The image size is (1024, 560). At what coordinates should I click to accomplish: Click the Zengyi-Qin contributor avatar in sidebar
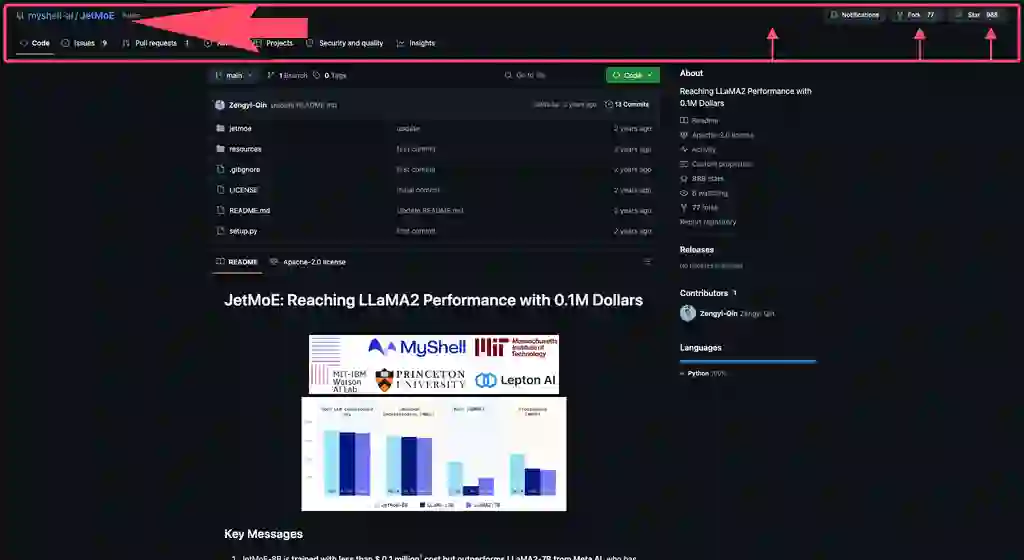pos(688,313)
